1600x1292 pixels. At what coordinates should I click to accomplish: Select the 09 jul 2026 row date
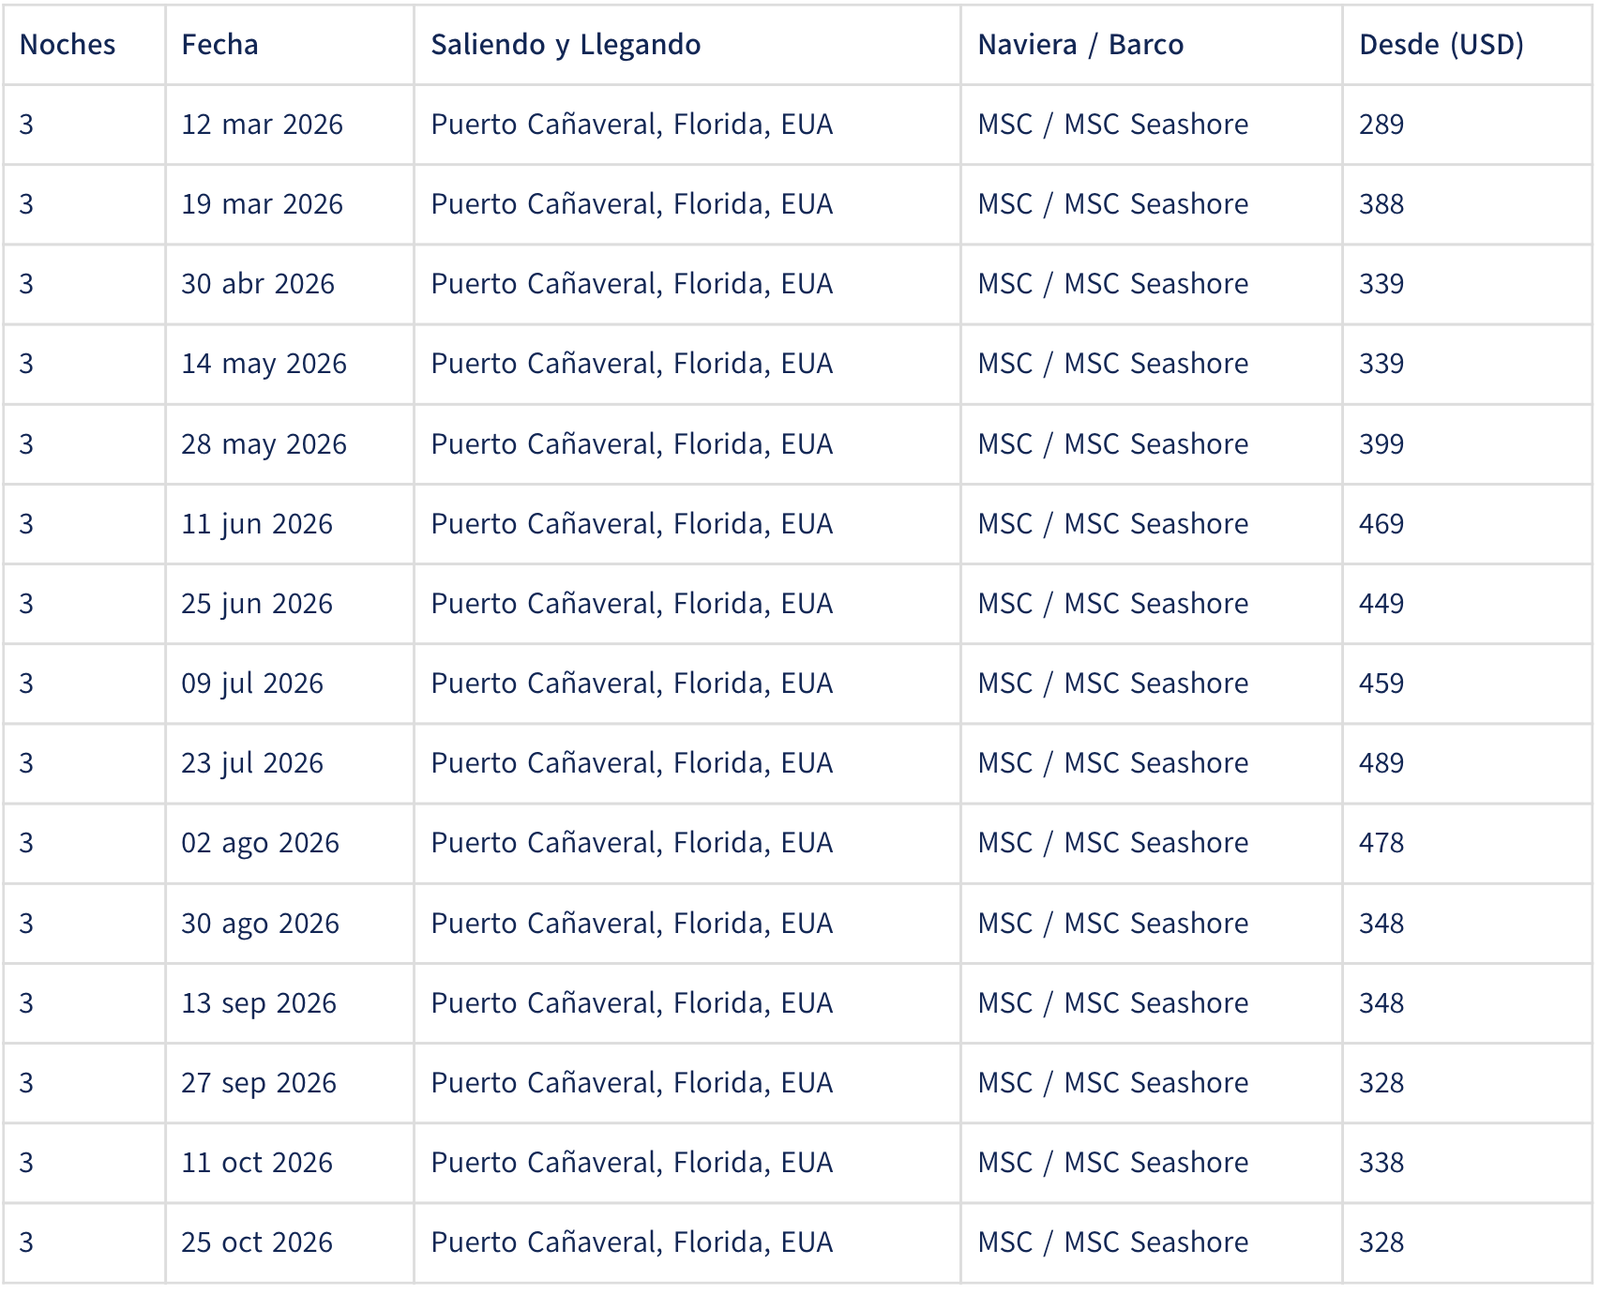(x=253, y=684)
